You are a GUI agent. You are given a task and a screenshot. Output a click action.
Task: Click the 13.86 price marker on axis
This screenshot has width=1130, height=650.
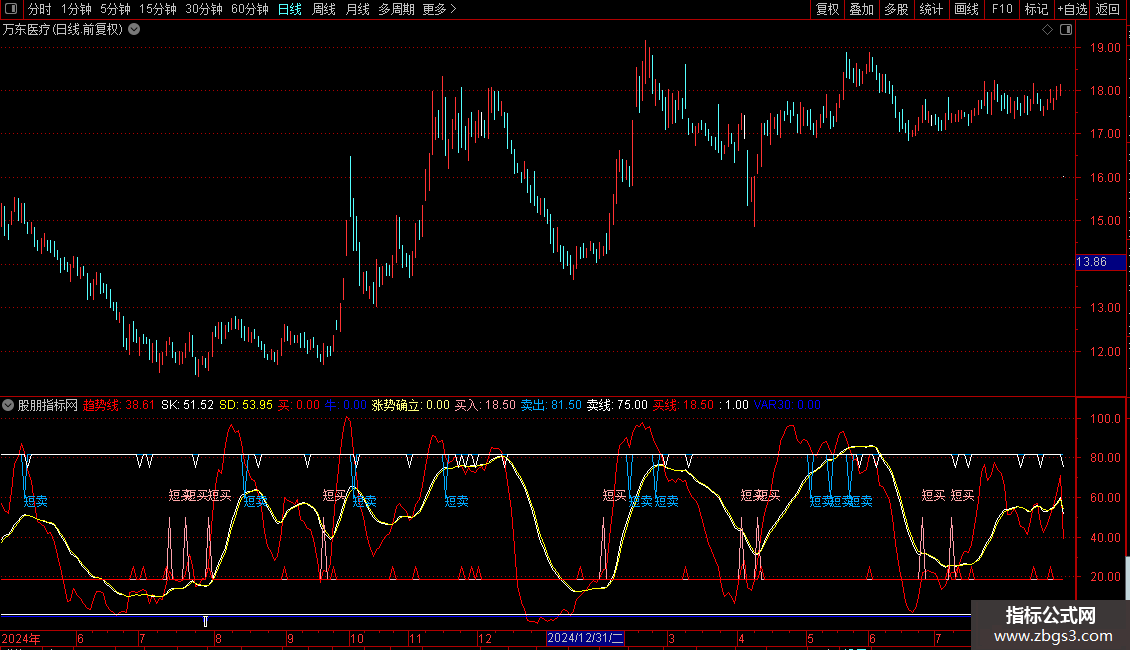1100,262
